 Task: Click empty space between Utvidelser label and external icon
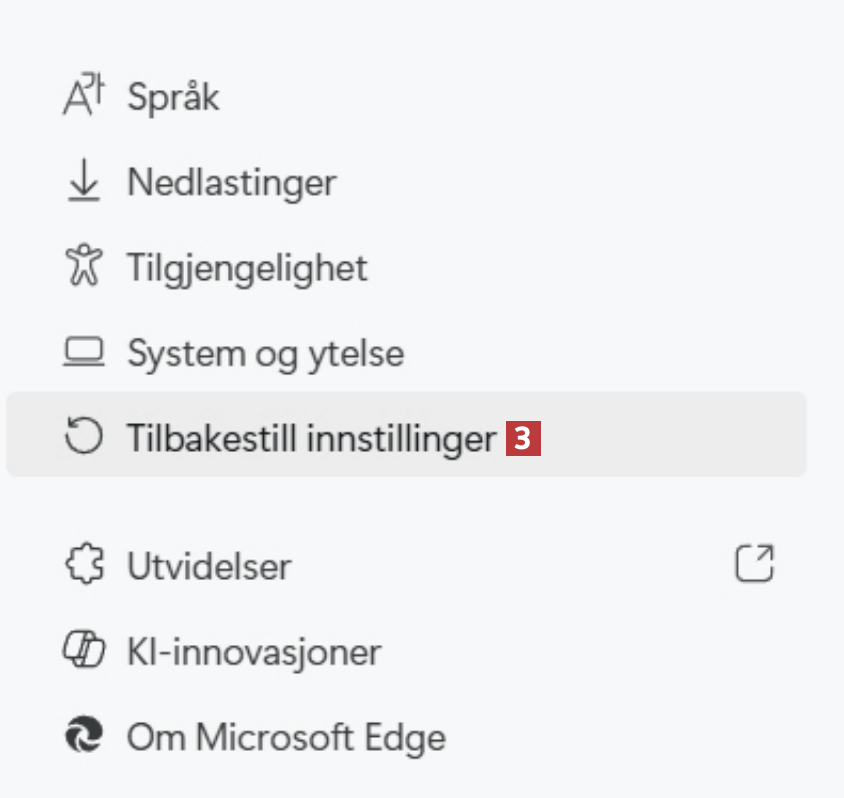pos(510,566)
